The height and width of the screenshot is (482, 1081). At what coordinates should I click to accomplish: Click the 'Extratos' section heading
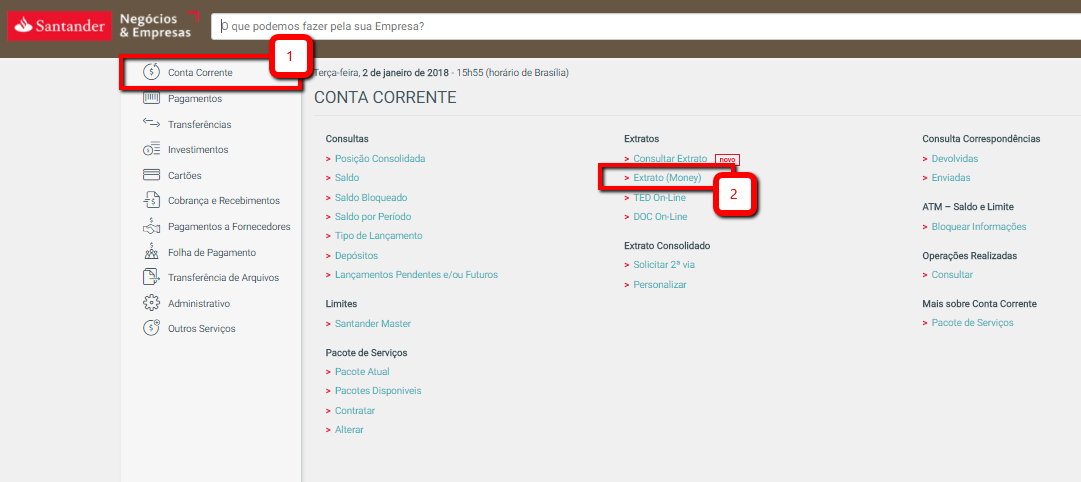click(x=642, y=139)
